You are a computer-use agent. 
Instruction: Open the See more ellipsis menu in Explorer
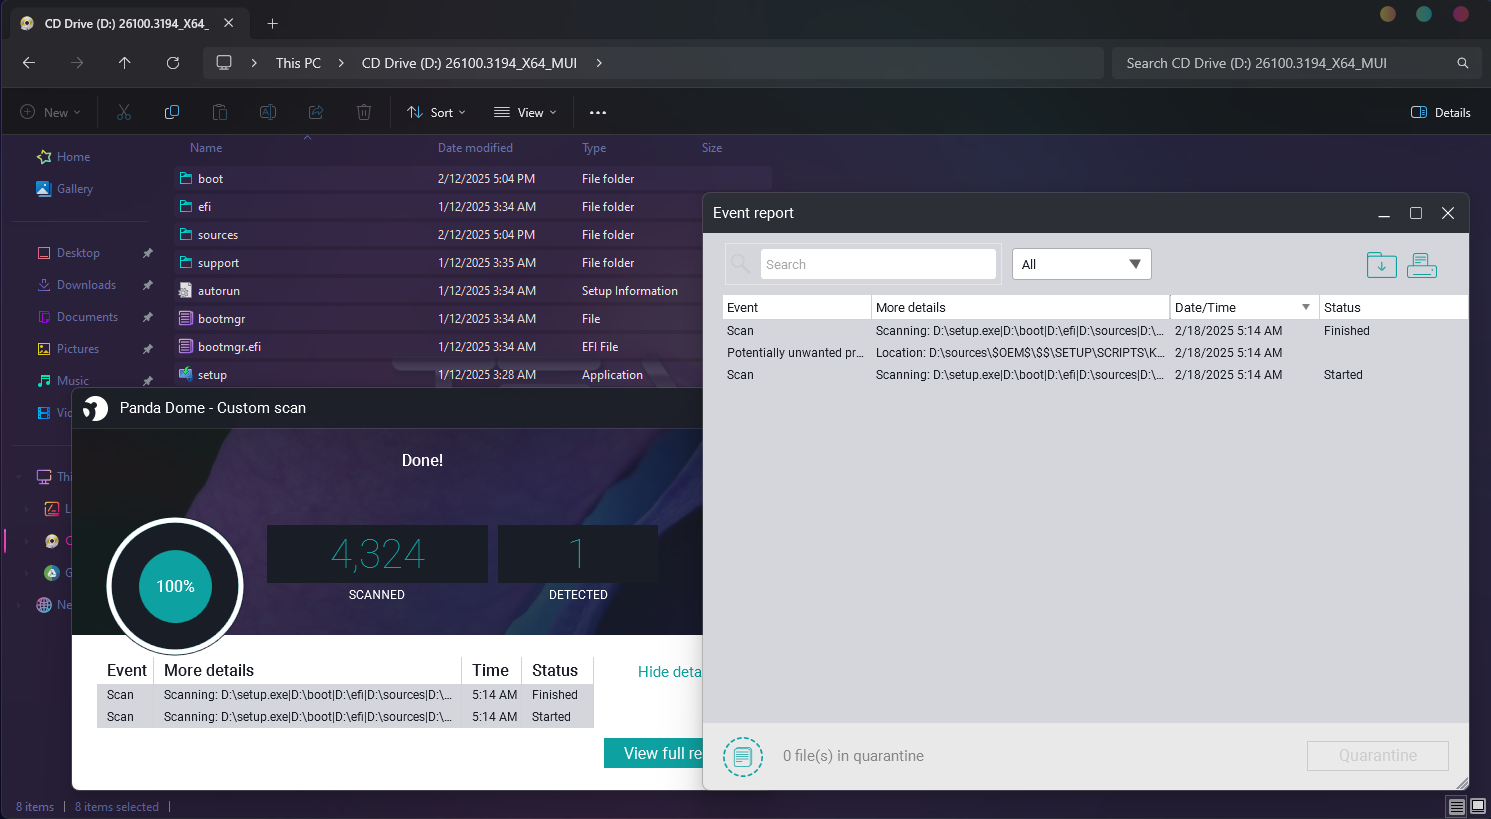[x=598, y=113]
